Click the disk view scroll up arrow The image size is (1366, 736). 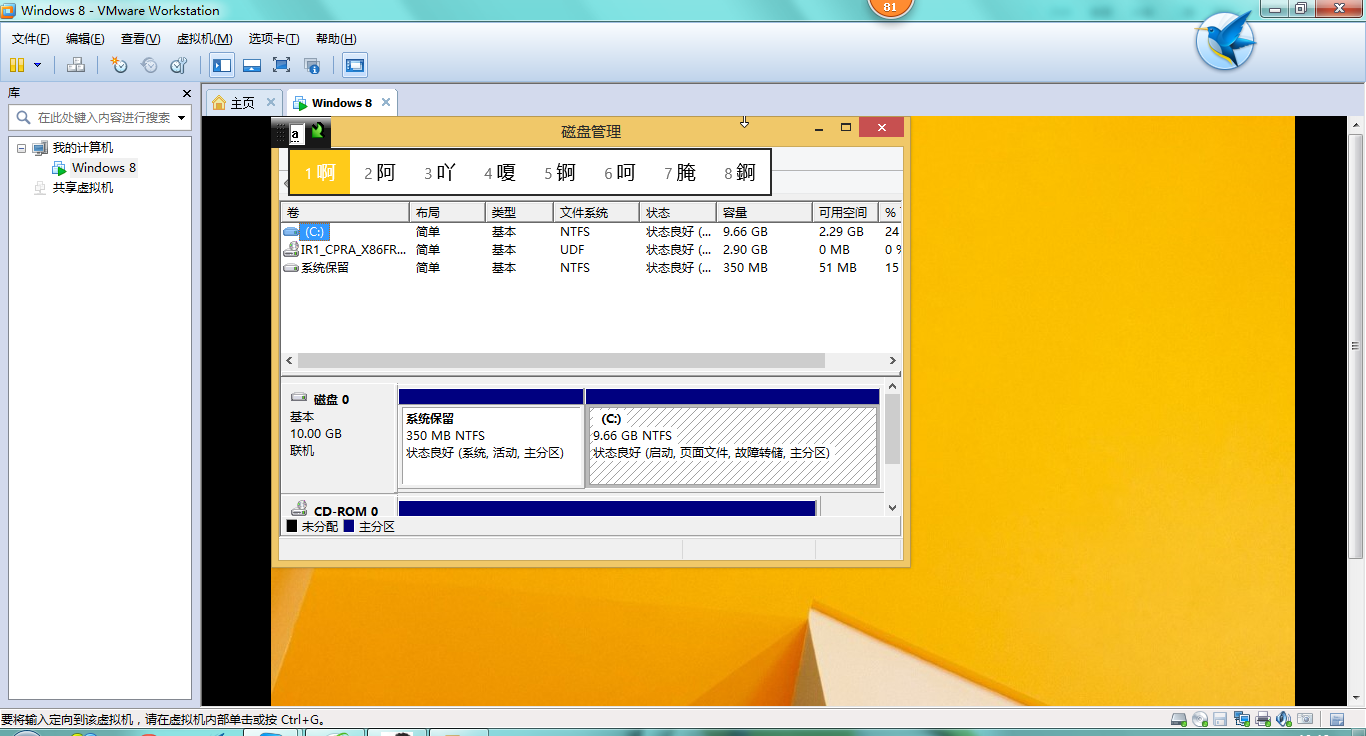pos(893,386)
